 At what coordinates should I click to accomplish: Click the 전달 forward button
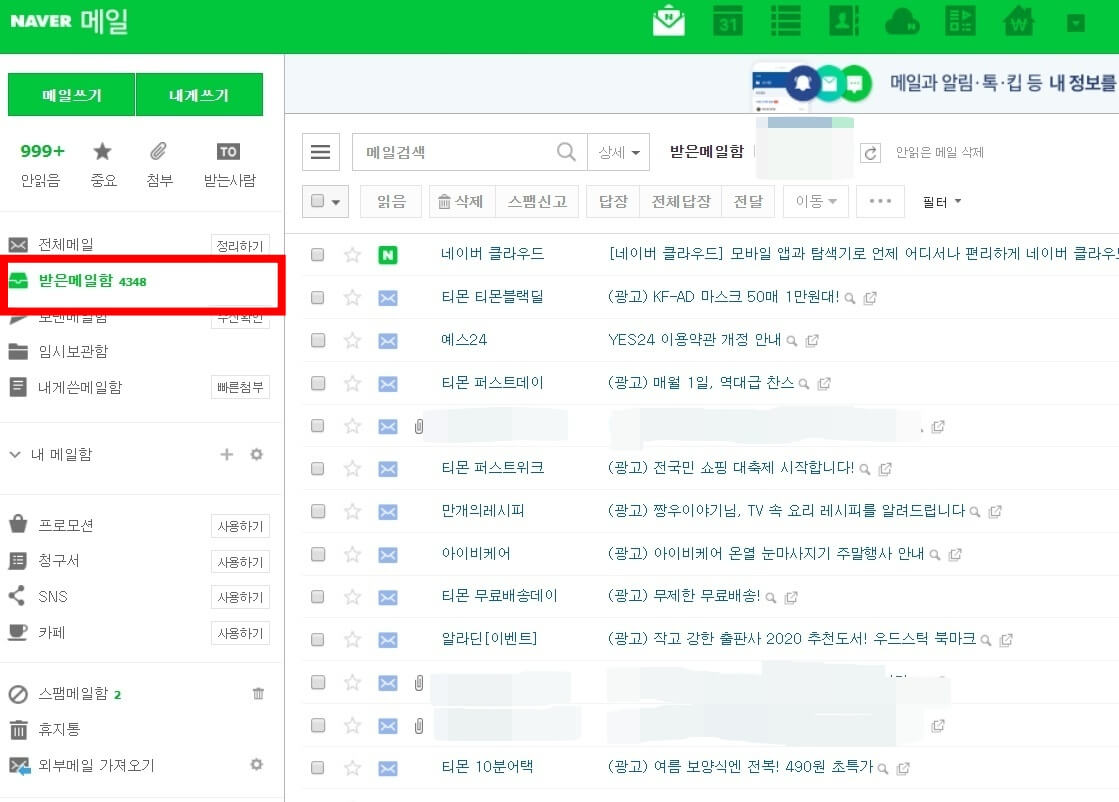(749, 202)
